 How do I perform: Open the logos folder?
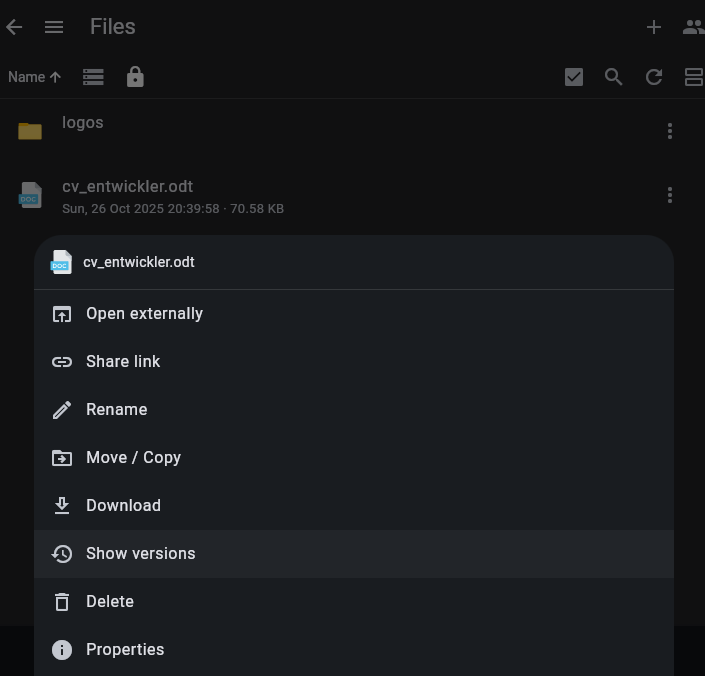point(83,123)
